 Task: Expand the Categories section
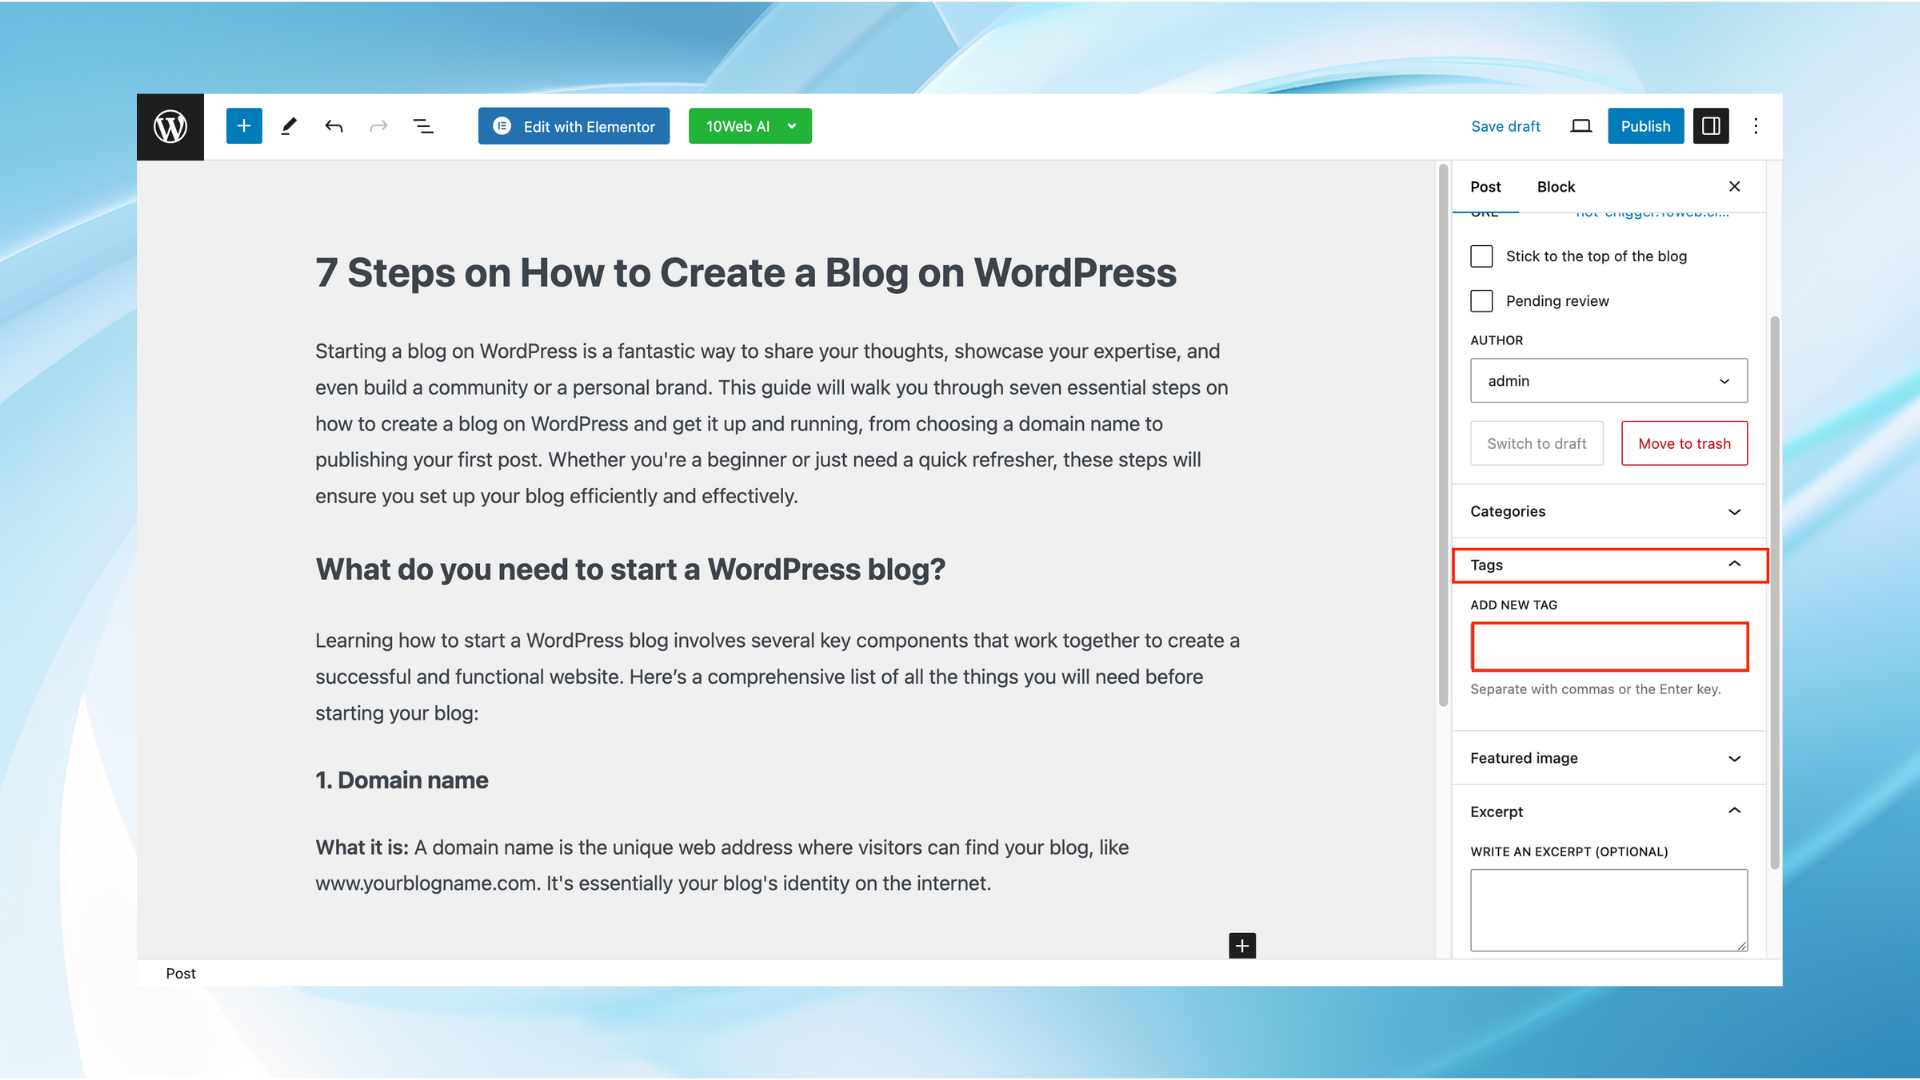(x=1608, y=511)
